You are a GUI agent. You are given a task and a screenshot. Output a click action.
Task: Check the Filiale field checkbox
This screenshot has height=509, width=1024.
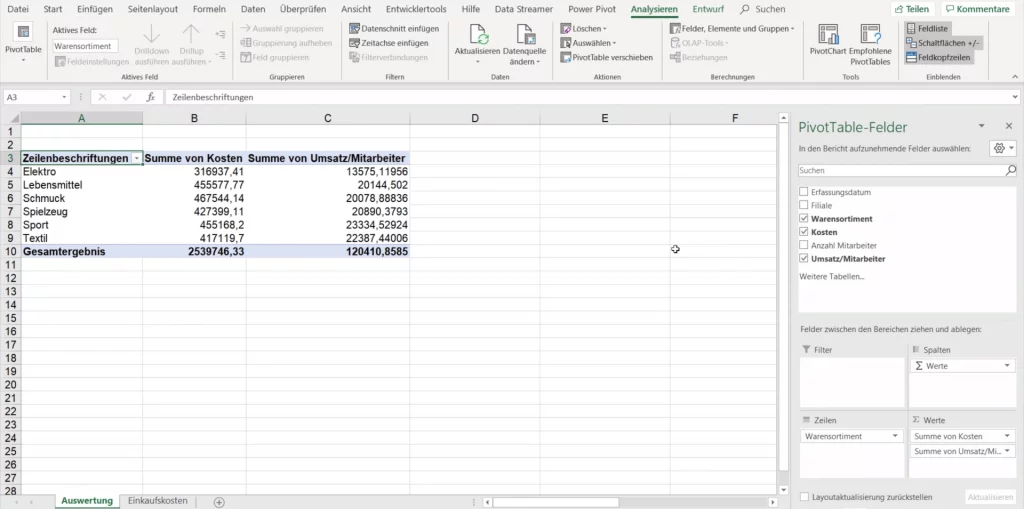803,205
